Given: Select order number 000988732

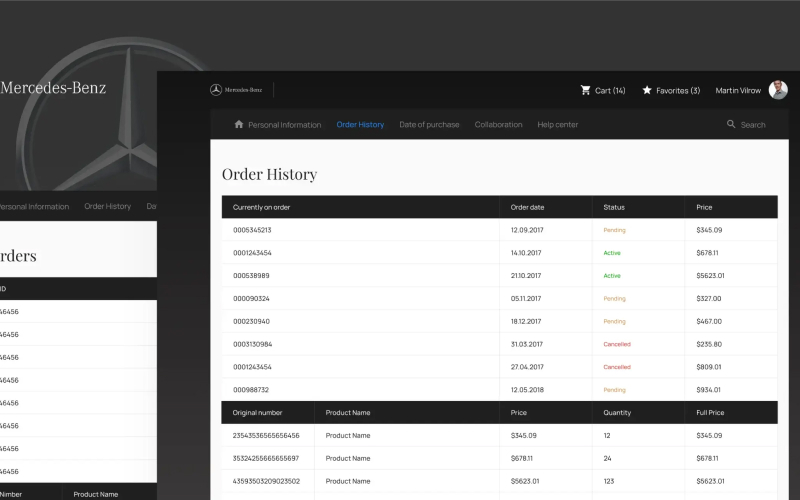Looking at the screenshot, I should pyautogui.click(x=251, y=390).
